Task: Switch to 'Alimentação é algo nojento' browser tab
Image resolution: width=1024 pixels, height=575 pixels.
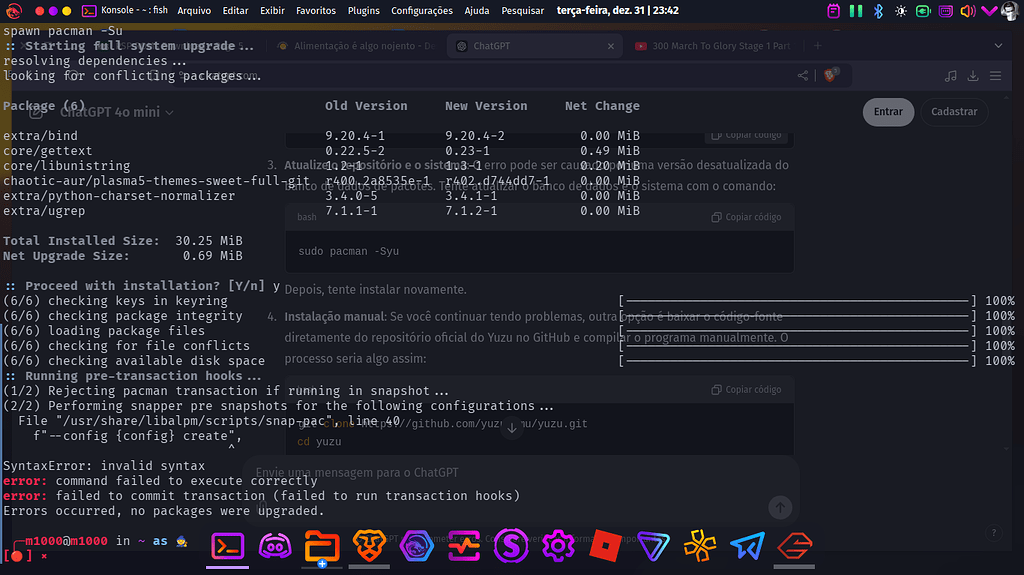Action: click(x=356, y=46)
